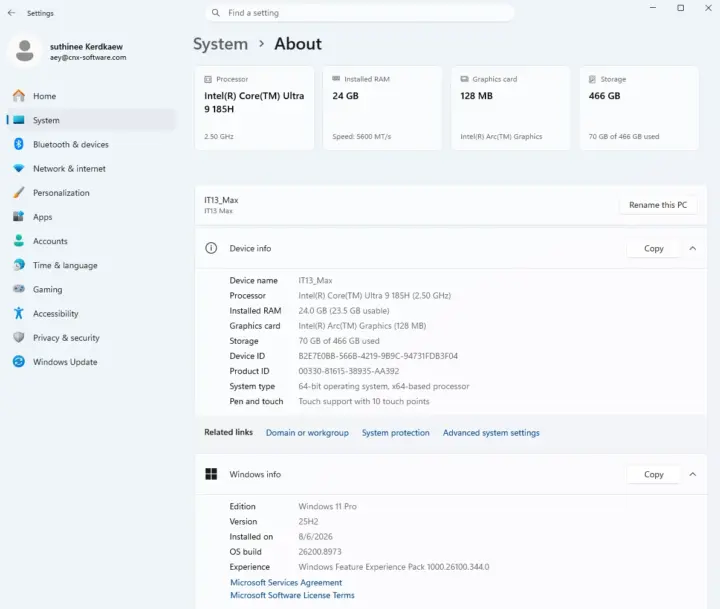Image resolution: width=720 pixels, height=609 pixels.
Task: Click the Network wifi icon
Action: (19, 168)
